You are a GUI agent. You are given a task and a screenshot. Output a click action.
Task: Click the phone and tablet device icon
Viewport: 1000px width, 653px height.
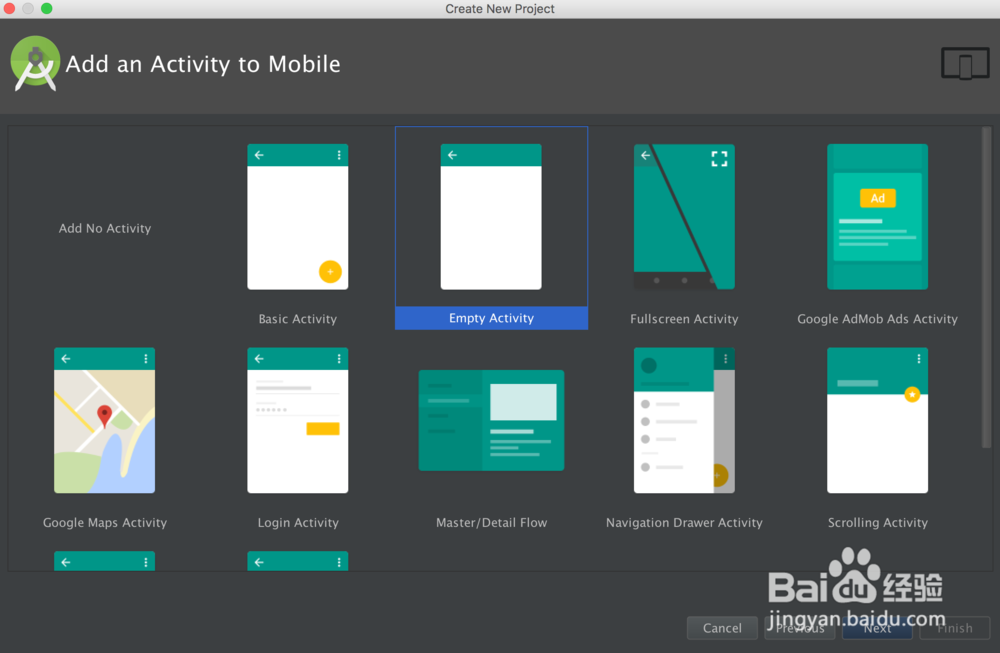click(x=966, y=63)
